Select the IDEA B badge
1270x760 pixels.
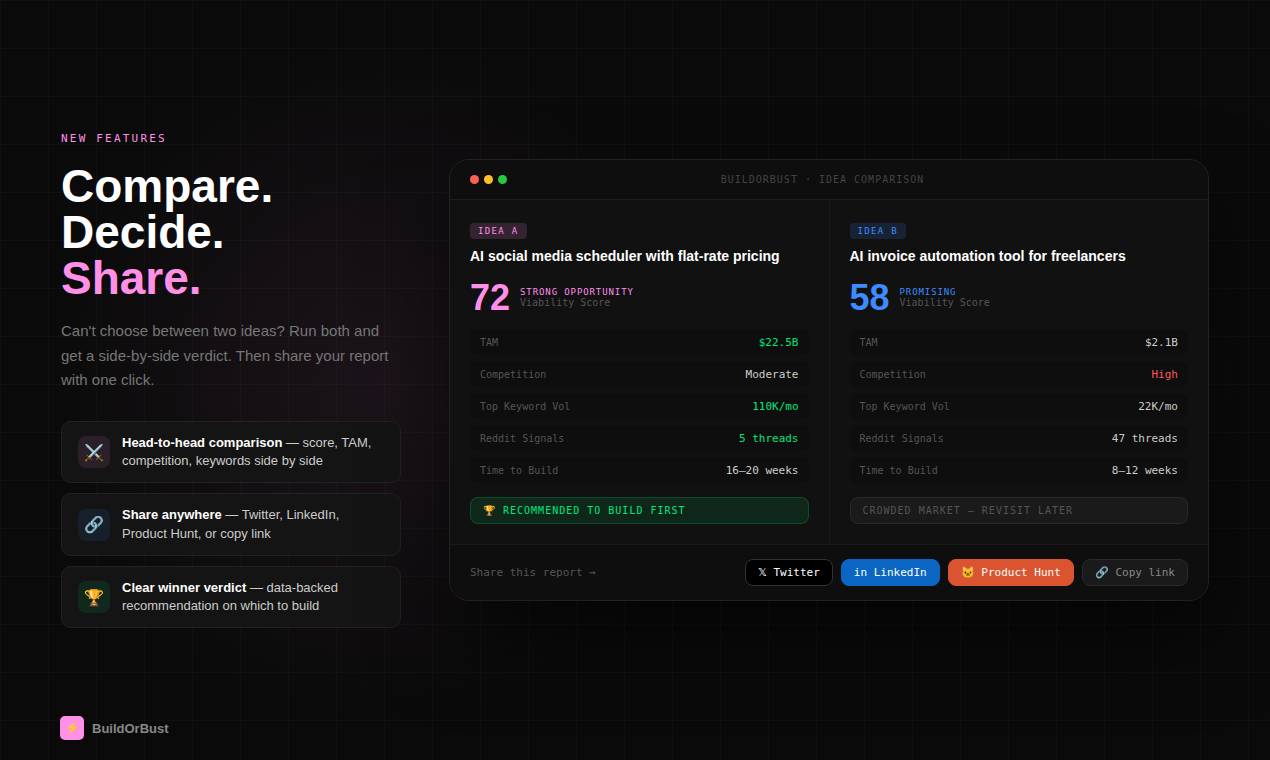click(x=877, y=230)
